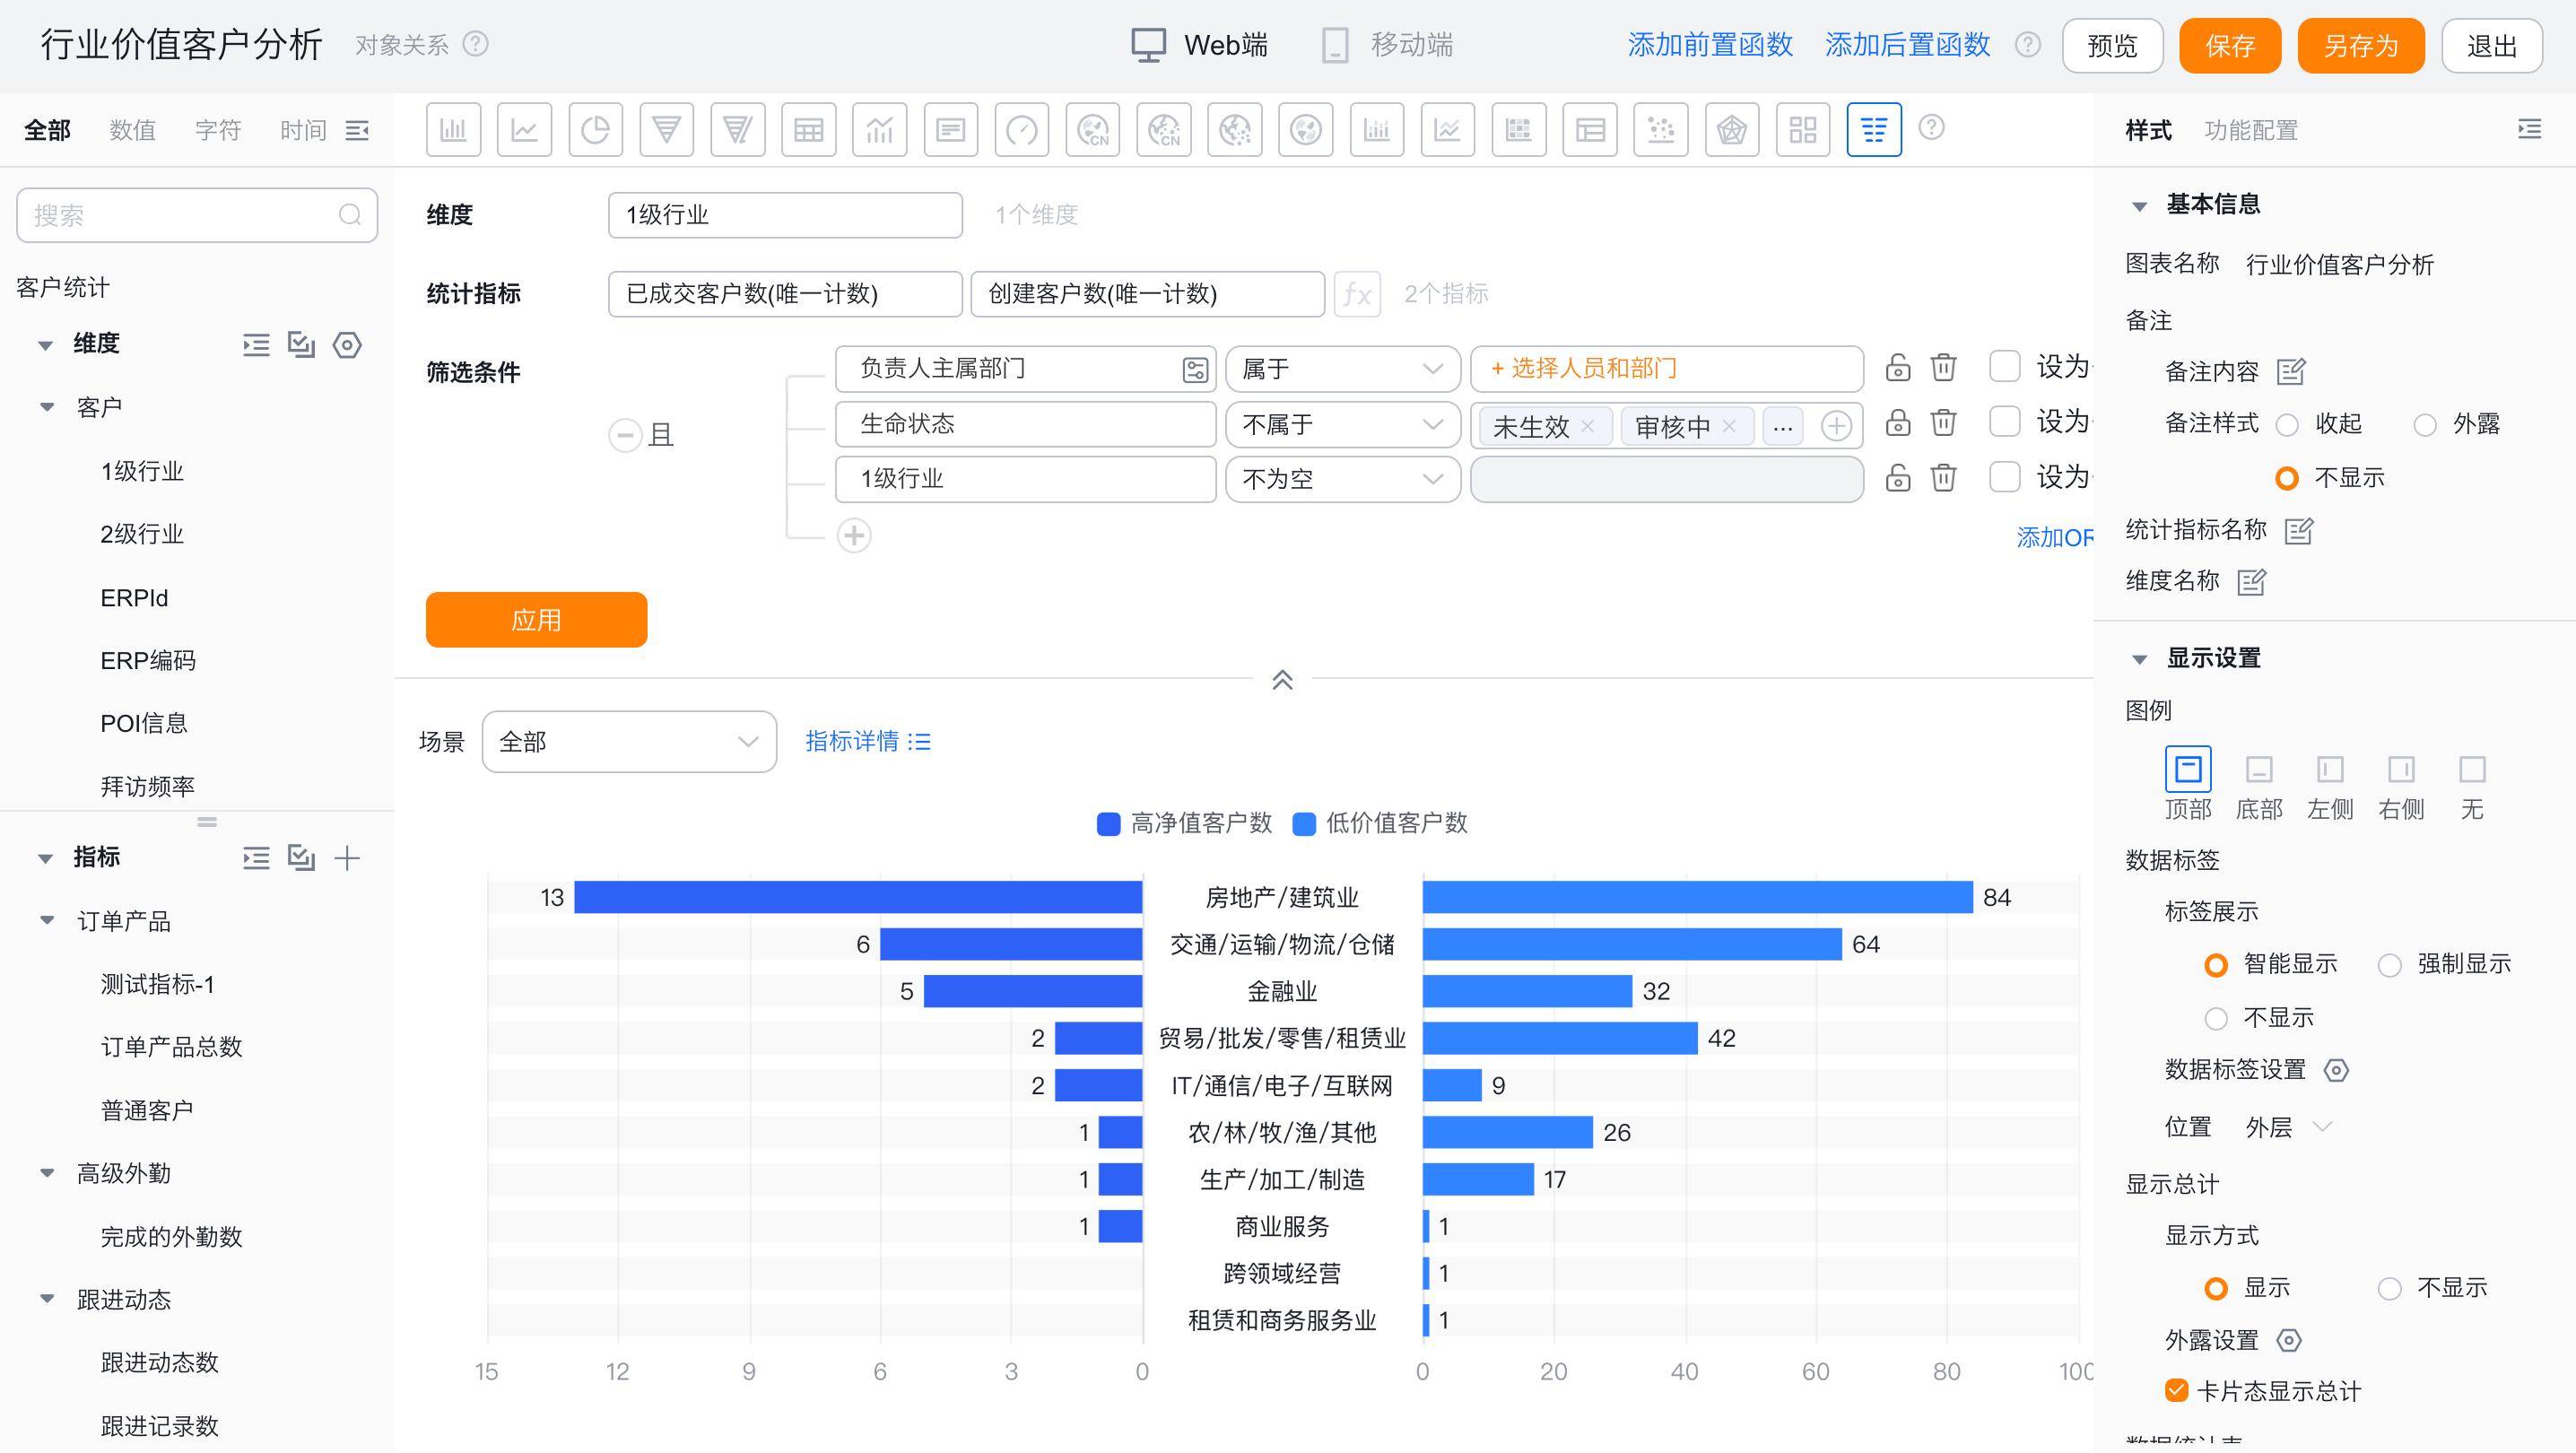This screenshot has width=2576, height=1453.
Task: Select the funnel chart type icon
Action: (666, 130)
